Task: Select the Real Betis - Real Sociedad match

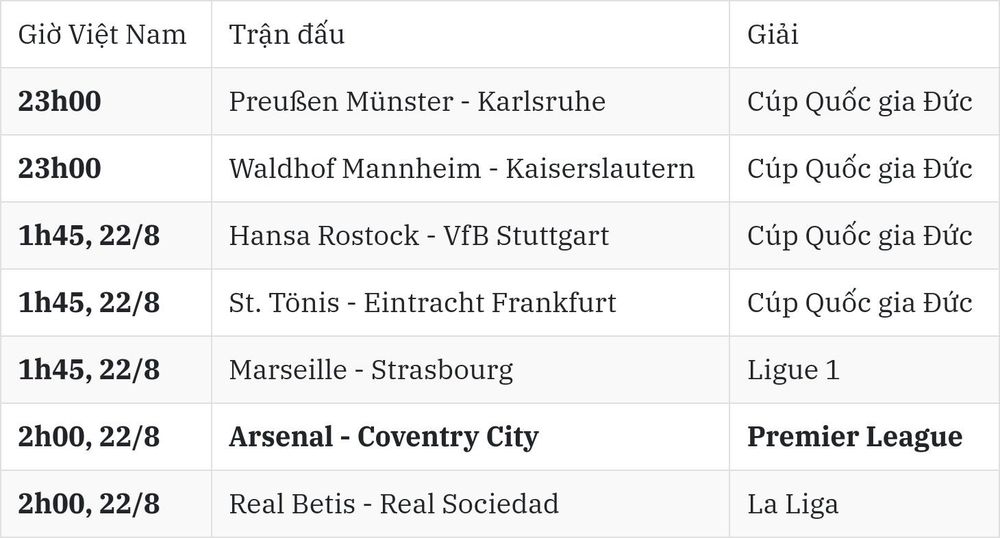Action: (393, 504)
